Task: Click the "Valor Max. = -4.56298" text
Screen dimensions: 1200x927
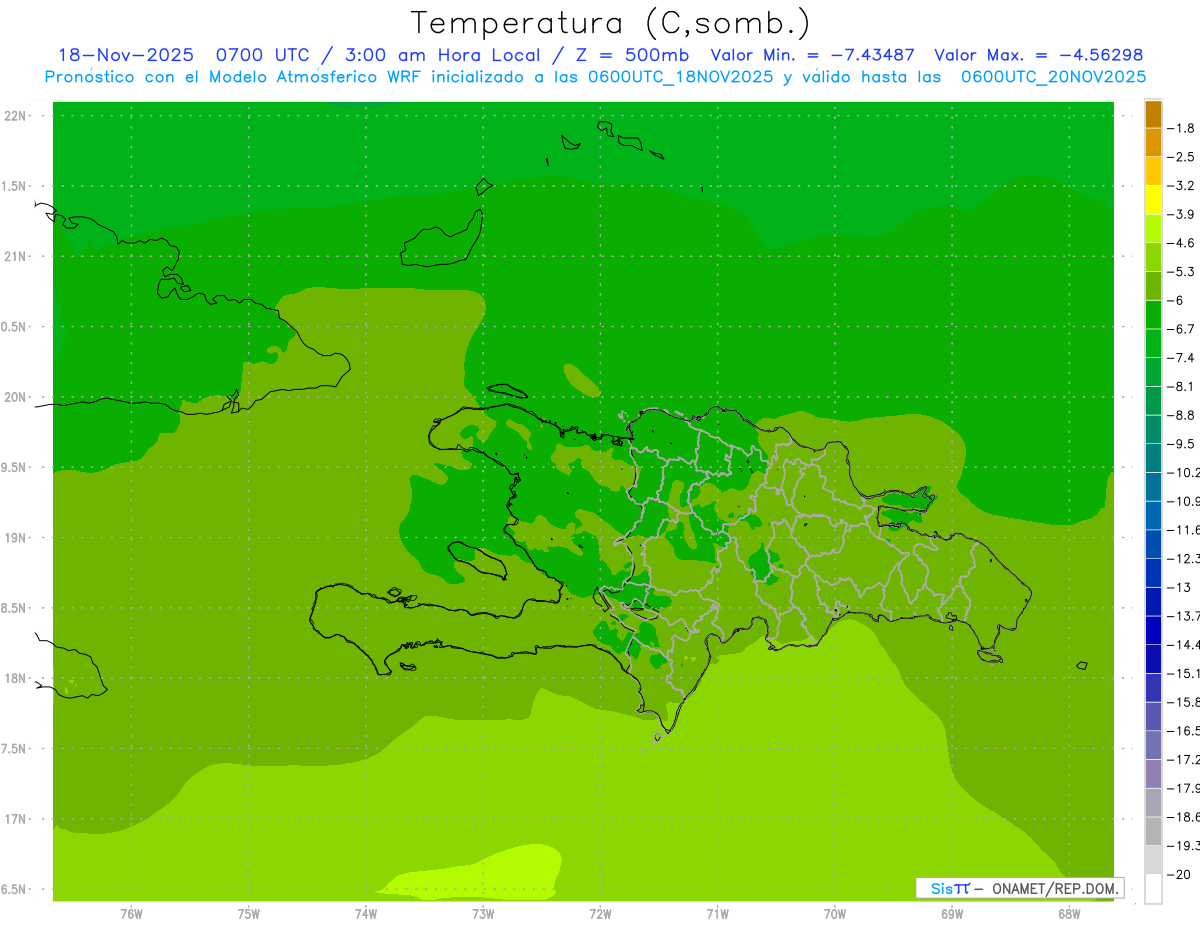Action: [x=1038, y=55]
